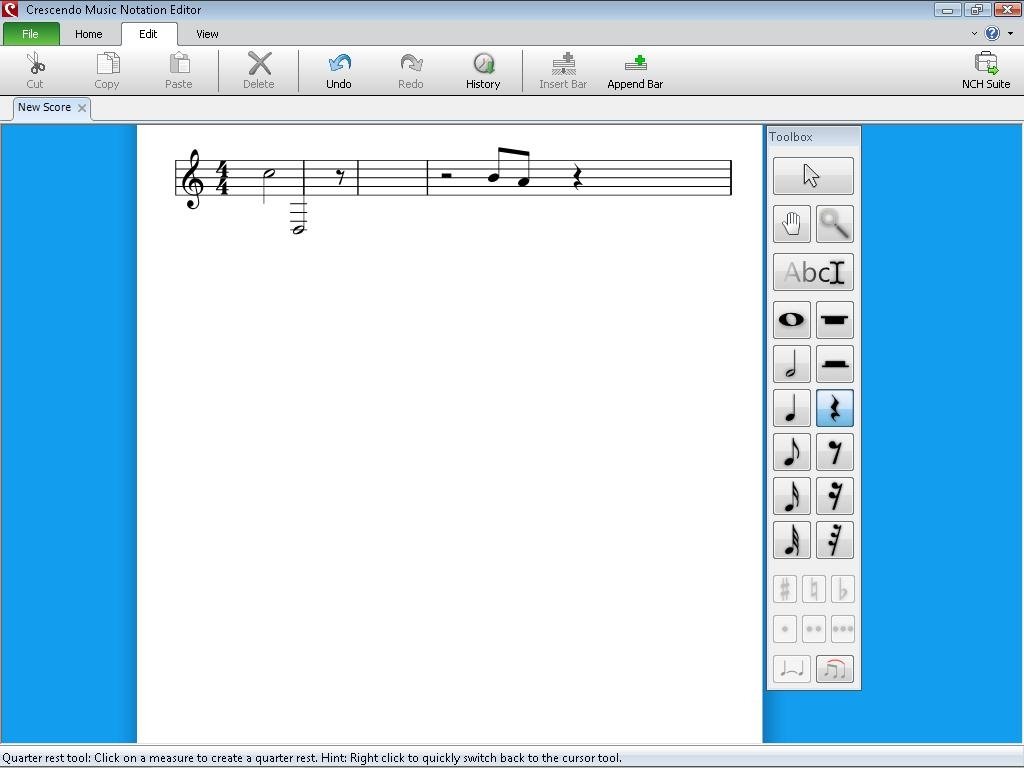Apply the sharp accidental
This screenshot has width=1024, height=768.
point(785,589)
